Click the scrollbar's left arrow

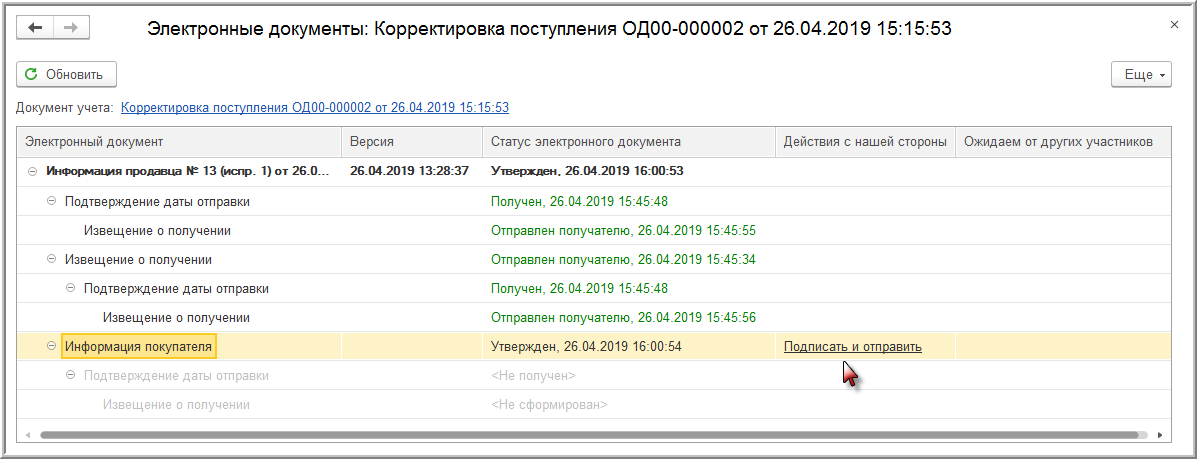[x=26, y=435]
